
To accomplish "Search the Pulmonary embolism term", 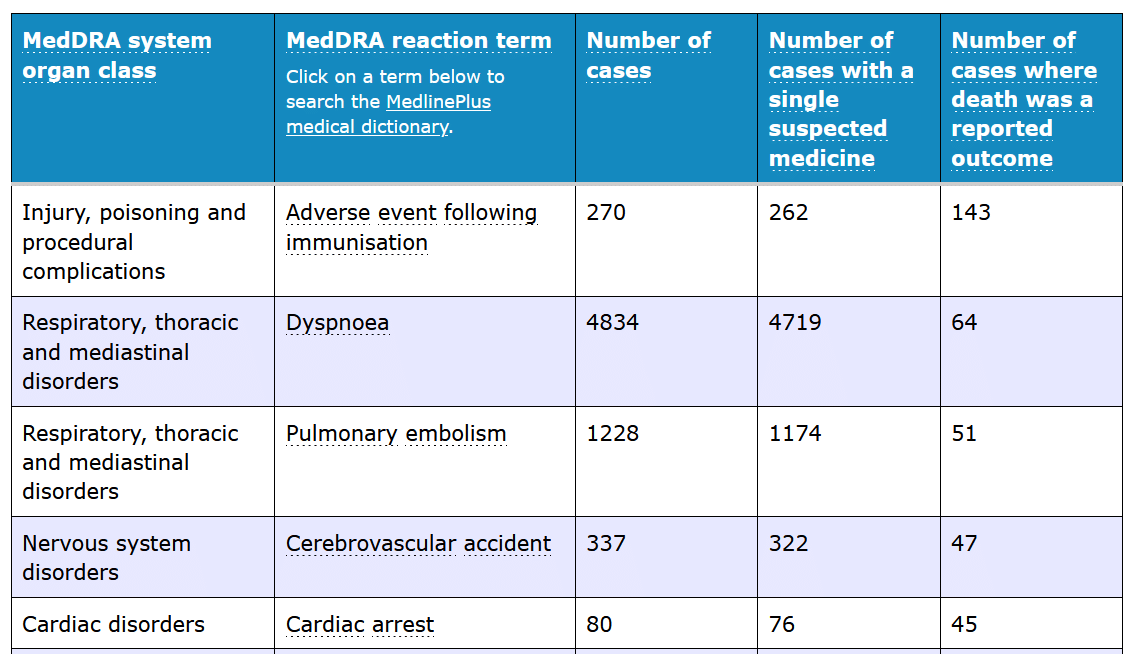I will [x=396, y=434].
